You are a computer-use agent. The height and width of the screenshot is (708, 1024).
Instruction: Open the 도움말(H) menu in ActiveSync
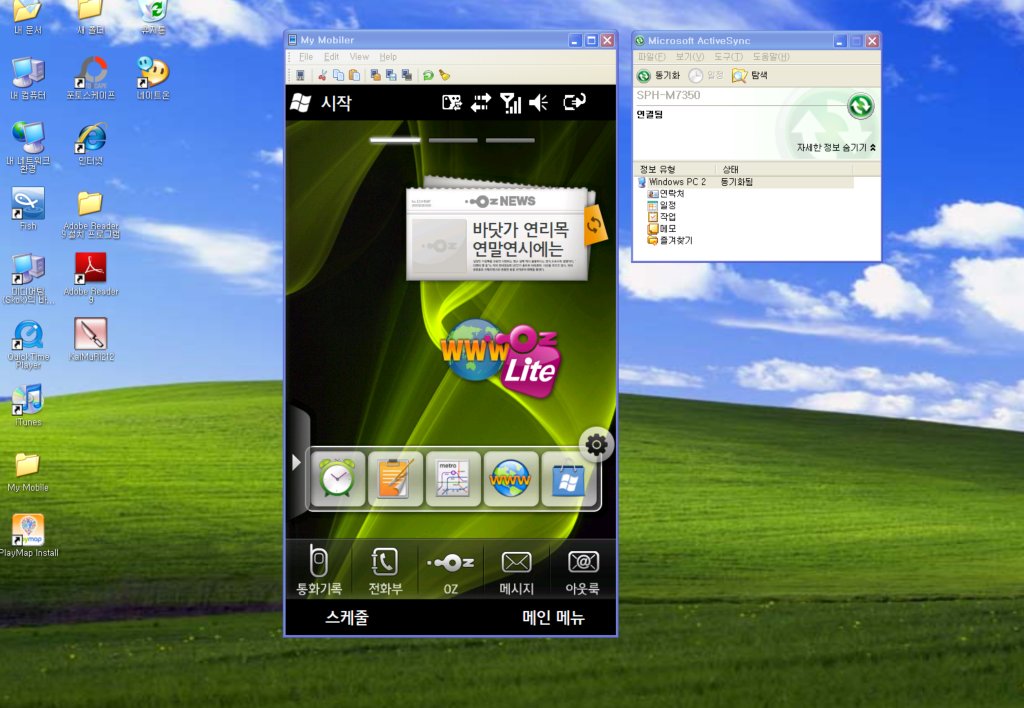pos(771,57)
